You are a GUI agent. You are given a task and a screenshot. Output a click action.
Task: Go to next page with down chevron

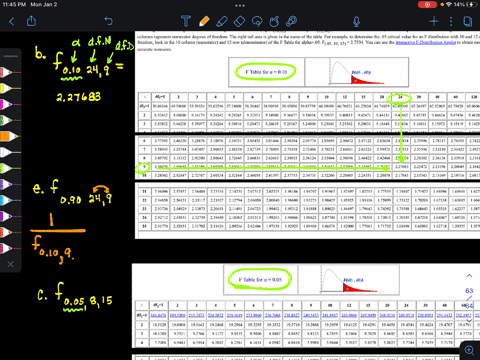coord(469,321)
